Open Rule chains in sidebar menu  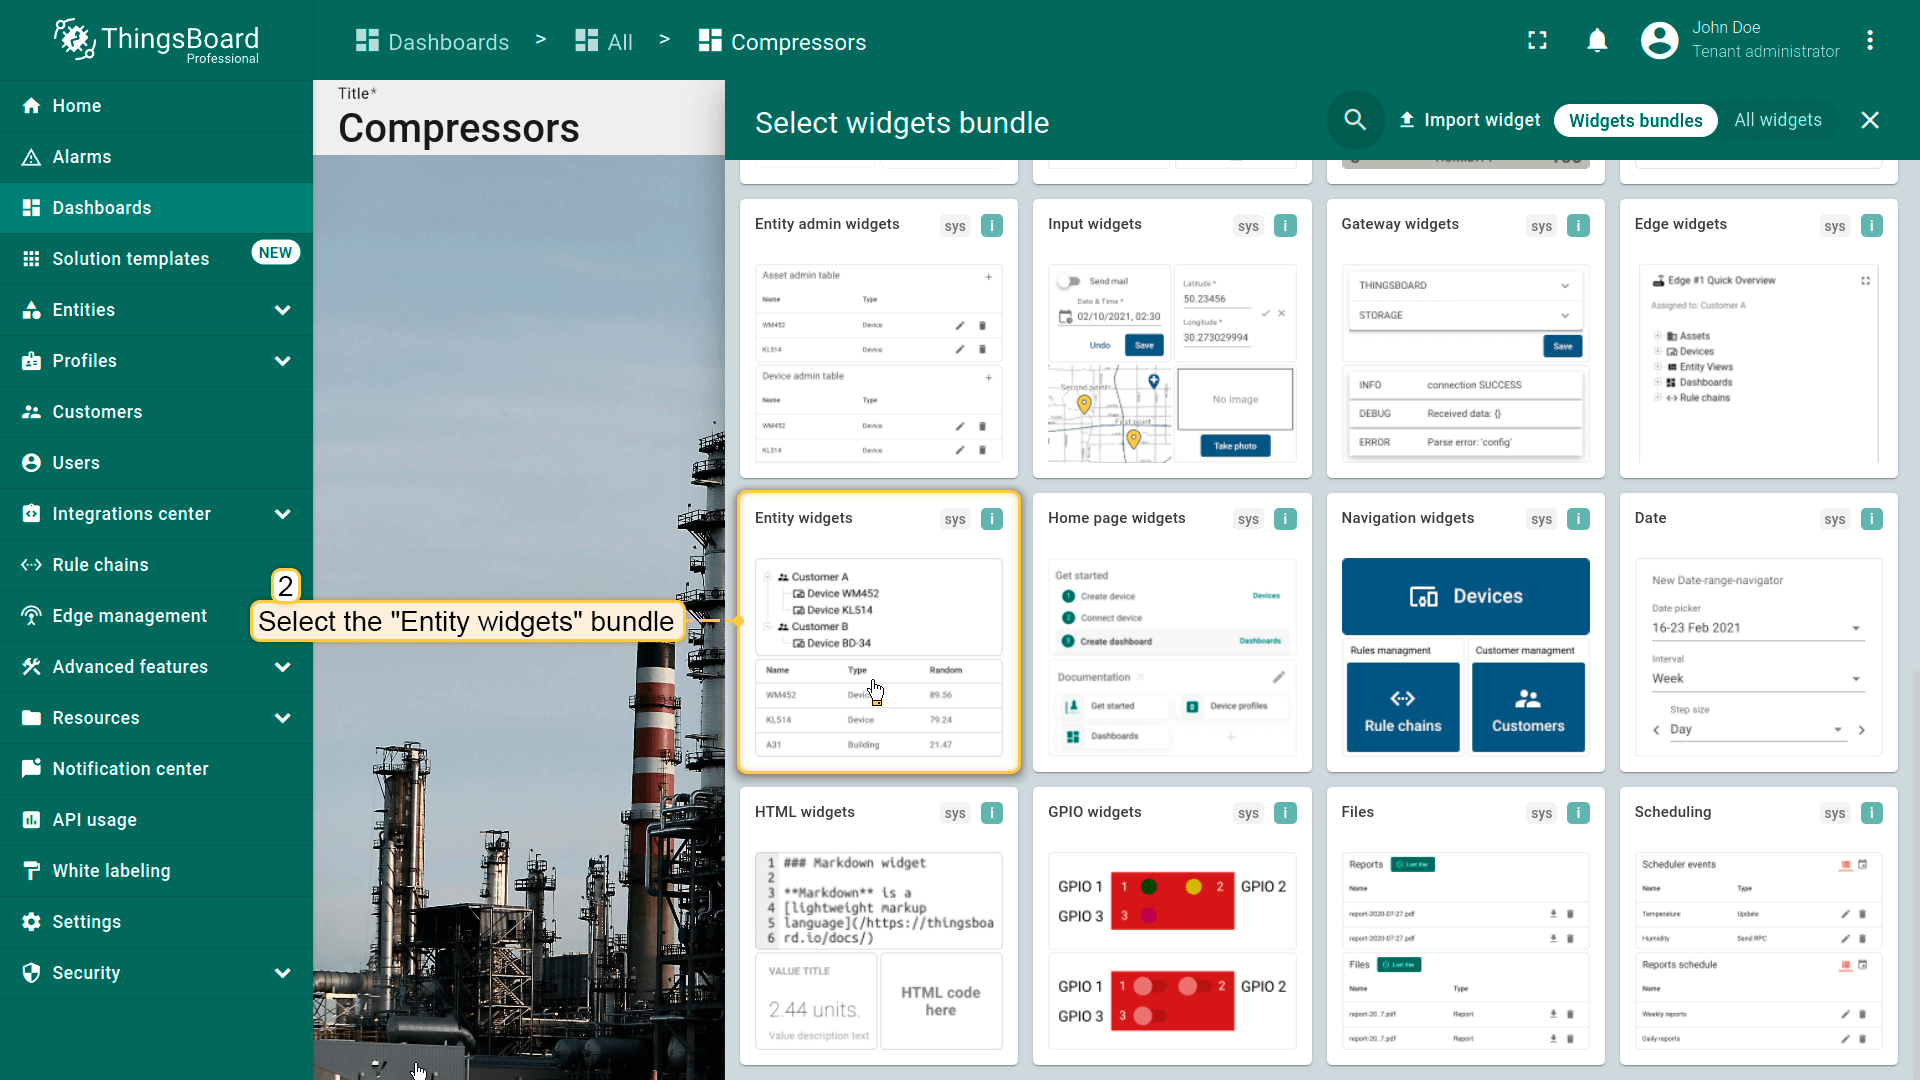coord(100,565)
